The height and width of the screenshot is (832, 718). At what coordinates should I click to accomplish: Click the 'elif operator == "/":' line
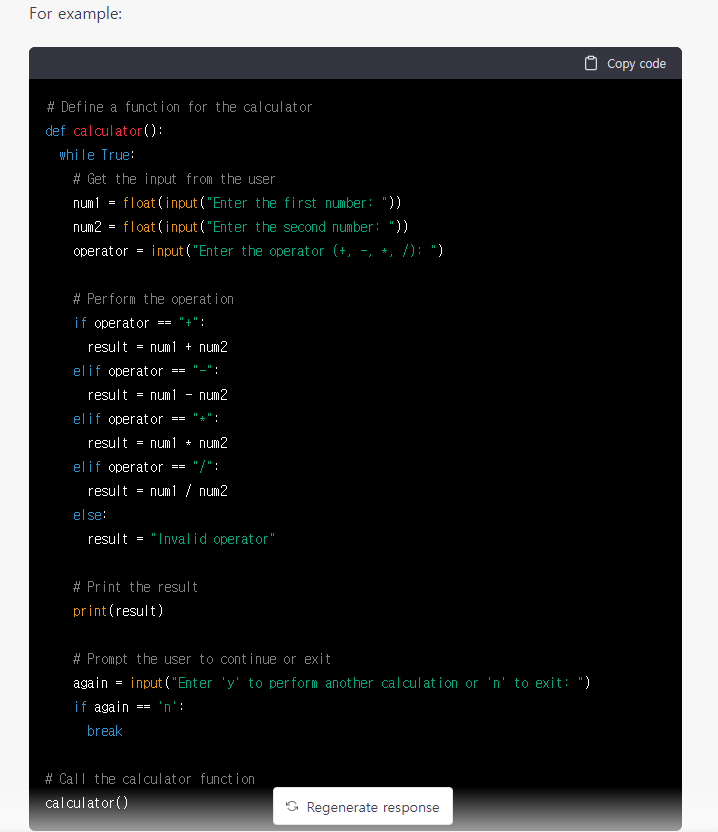coord(146,467)
